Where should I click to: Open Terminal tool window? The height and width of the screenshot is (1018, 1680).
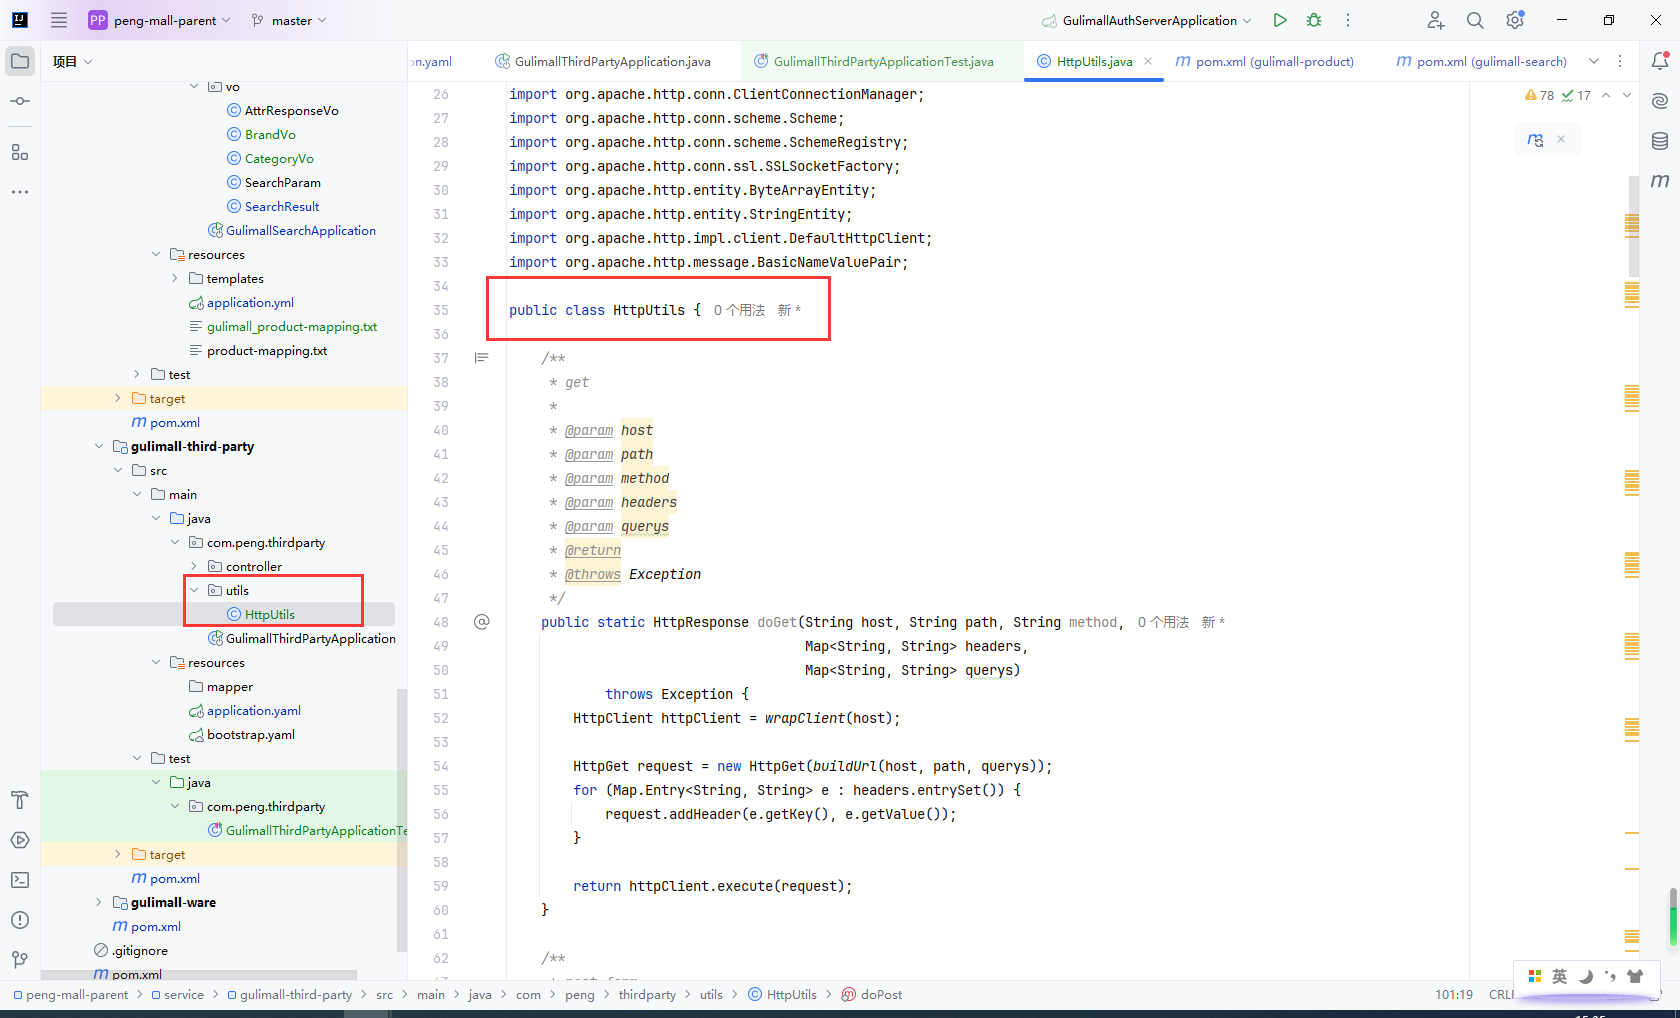pos(20,880)
